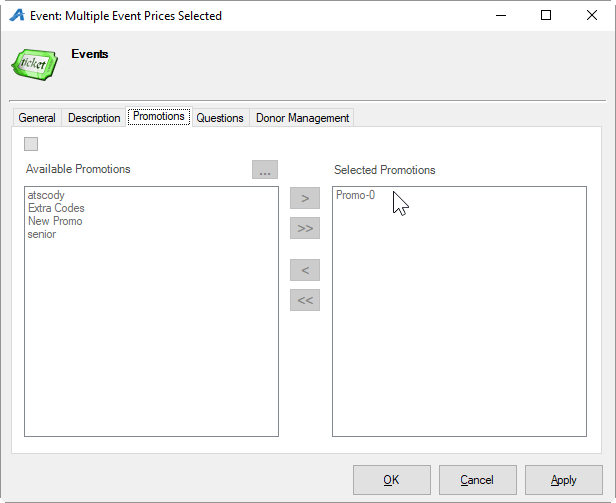Select Promo-0 in Selected Promotions list

[x=355, y=196]
